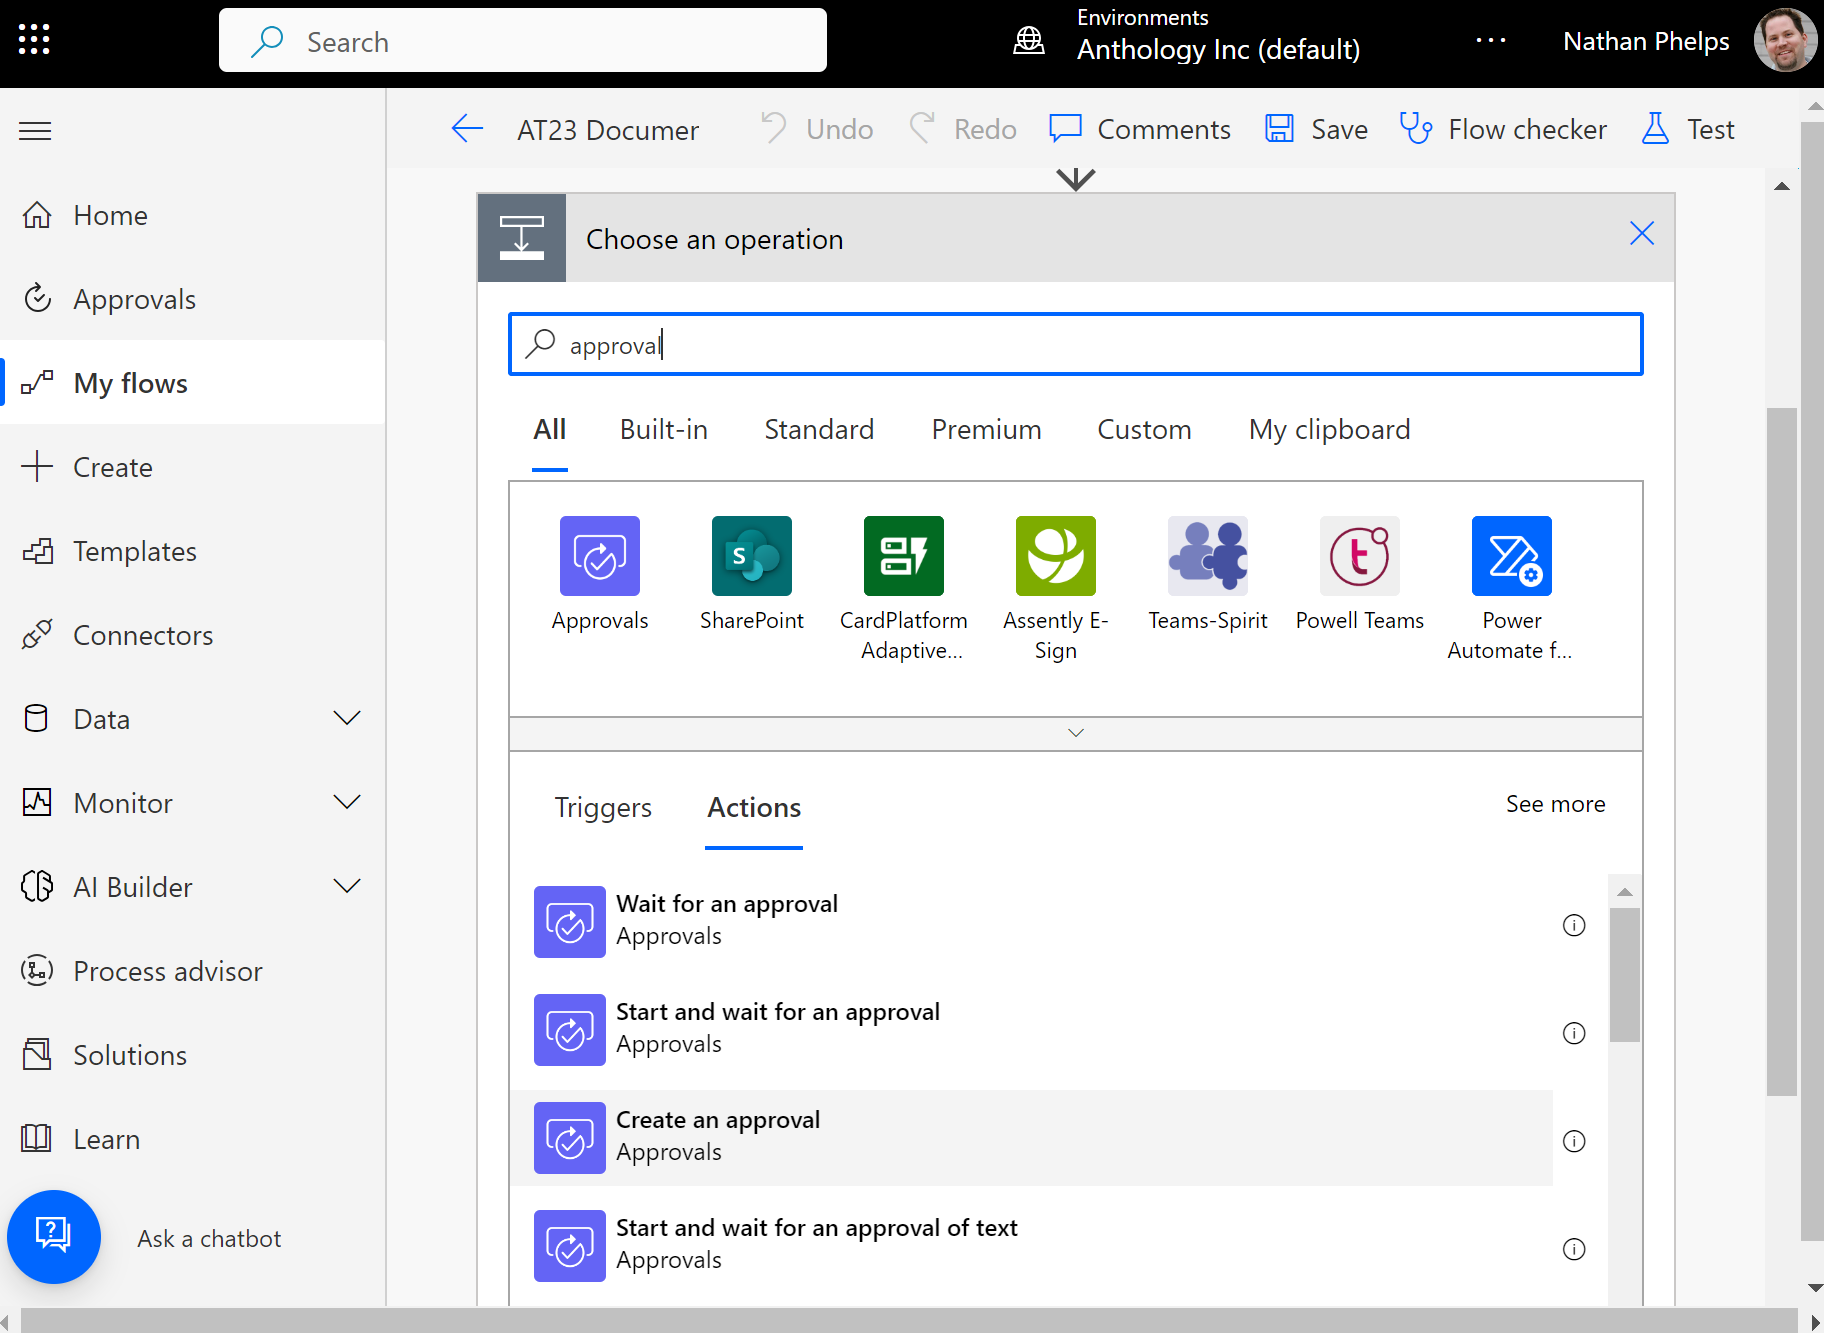Choose the Wait for an approval action
This screenshot has height=1333, width=1824.
pos(1031,921)
